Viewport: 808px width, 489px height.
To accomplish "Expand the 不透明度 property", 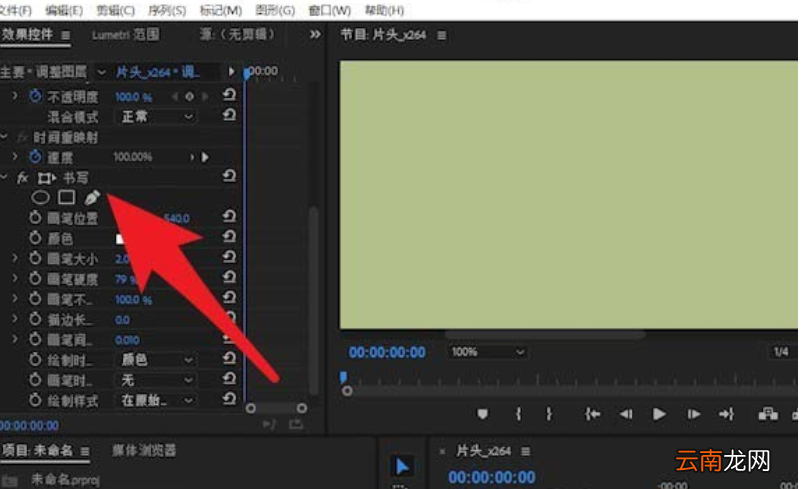I will pos(14,96).
